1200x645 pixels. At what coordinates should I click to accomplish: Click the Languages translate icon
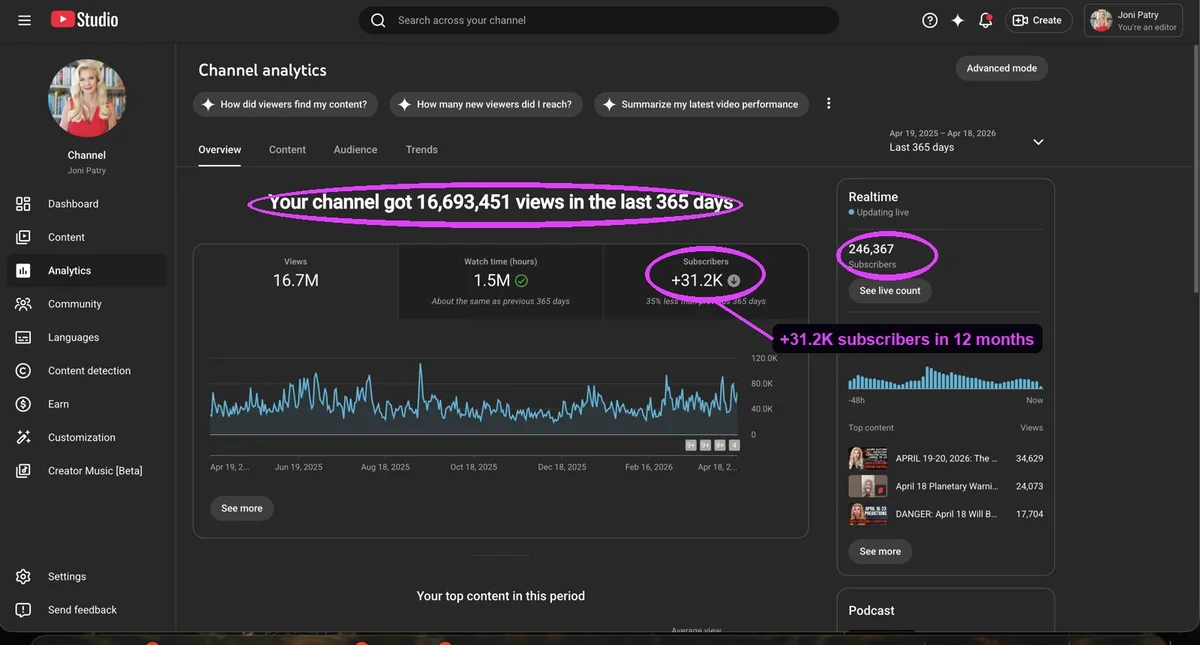click(x=24, y=337)
